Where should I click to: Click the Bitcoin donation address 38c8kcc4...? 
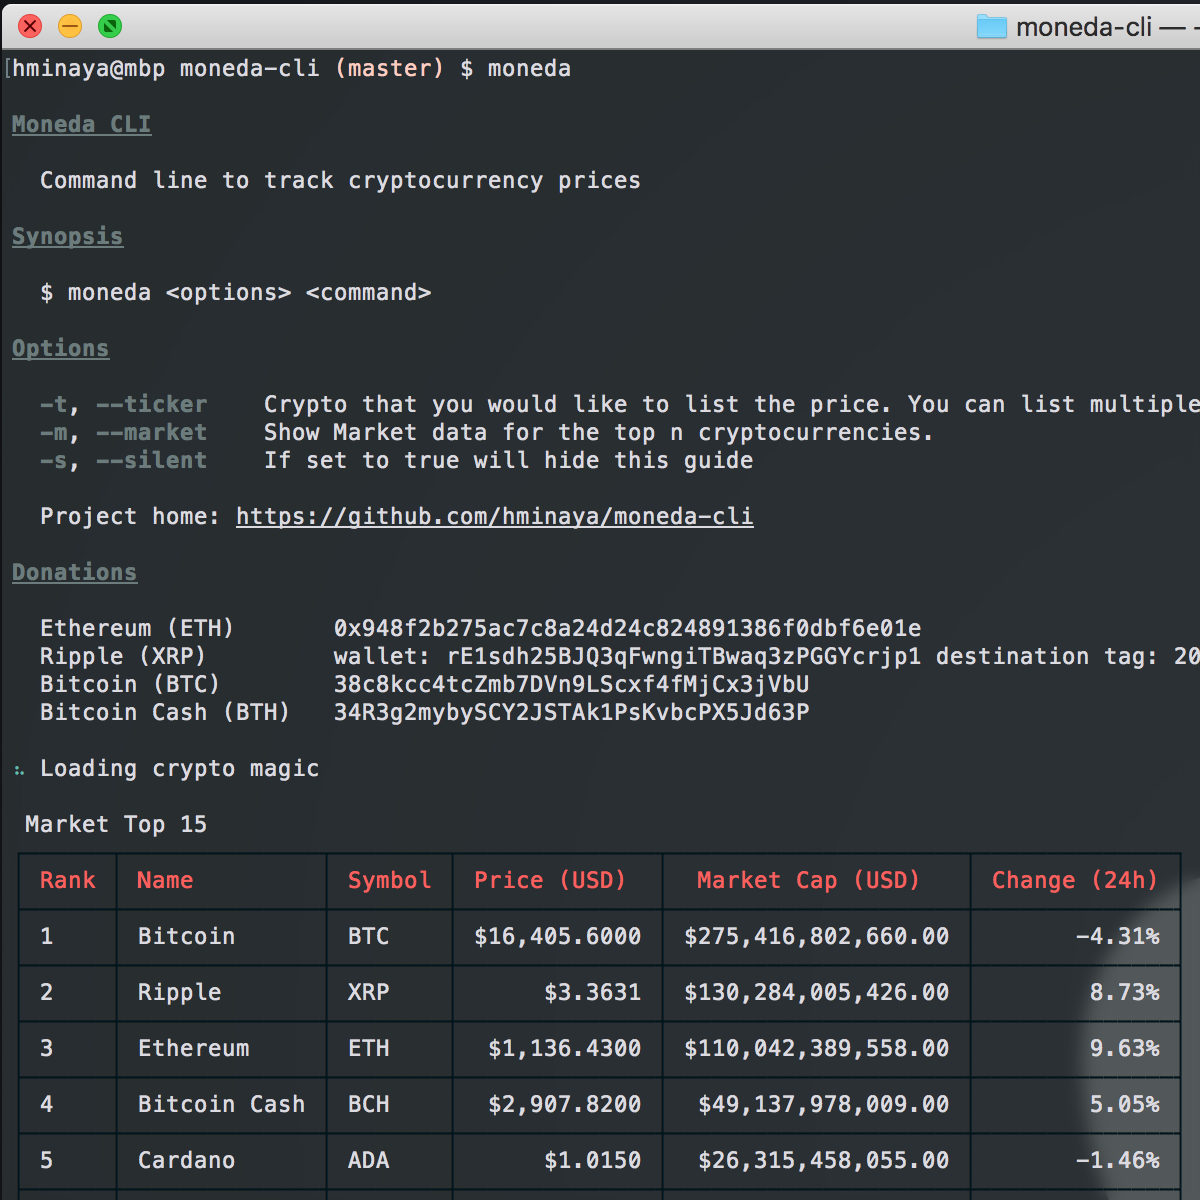[571, 684]
